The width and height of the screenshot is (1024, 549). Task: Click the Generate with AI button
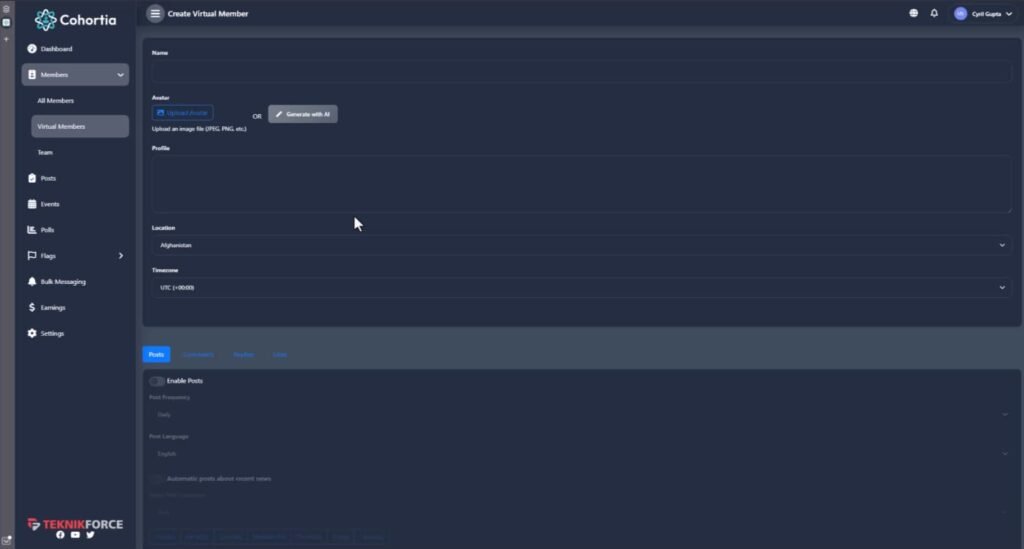302,115
